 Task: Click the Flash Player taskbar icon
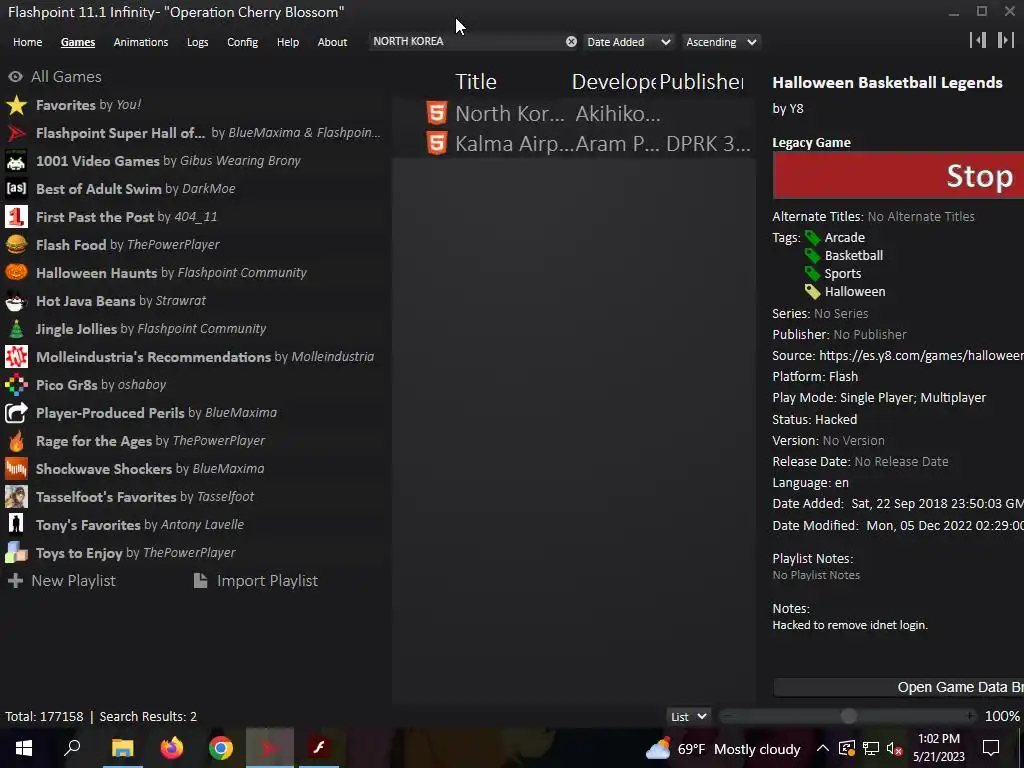coord(319,748)
